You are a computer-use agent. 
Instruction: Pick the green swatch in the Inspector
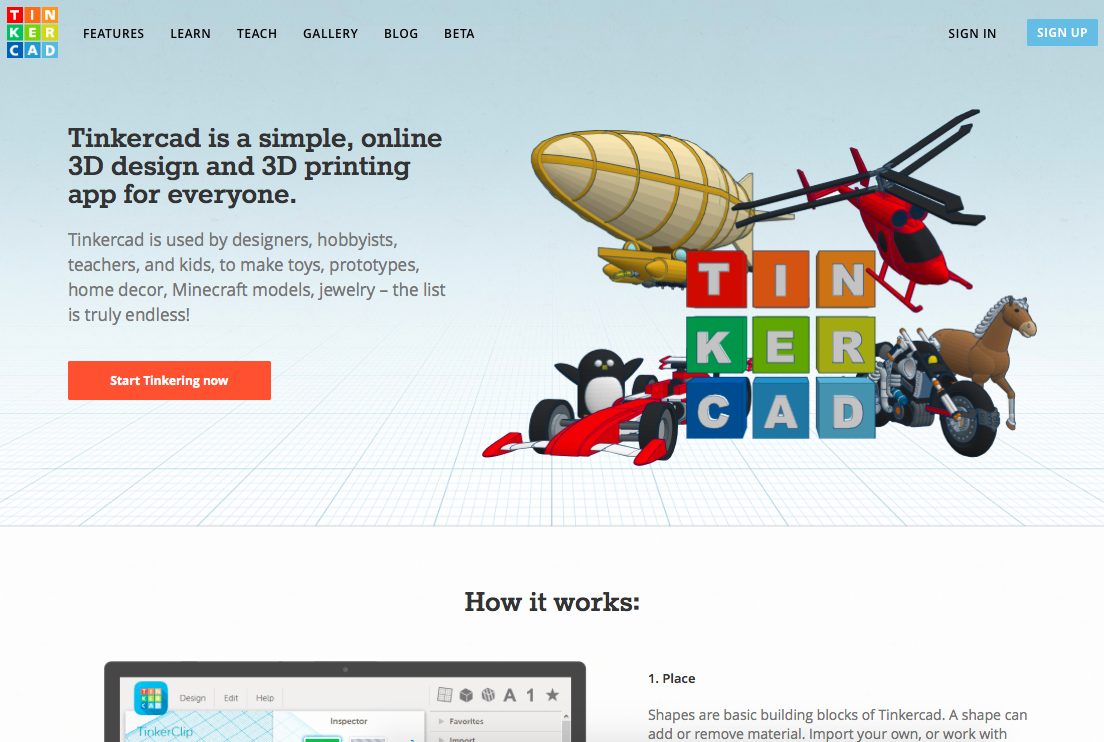coord(322,739)
